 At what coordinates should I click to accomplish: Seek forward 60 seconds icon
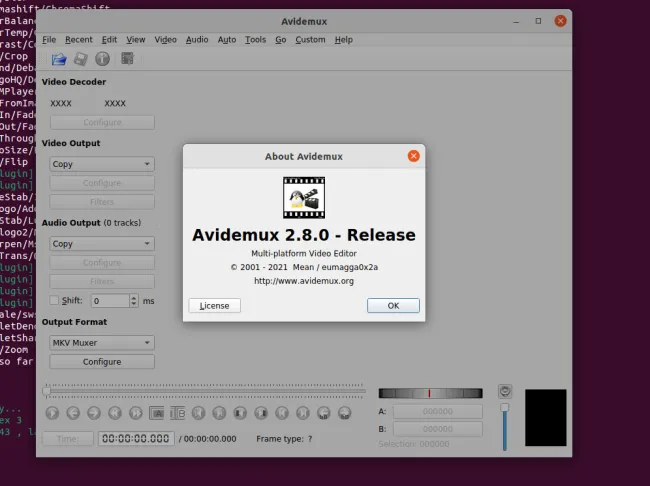pyautogui.click(x=344, y=413)
